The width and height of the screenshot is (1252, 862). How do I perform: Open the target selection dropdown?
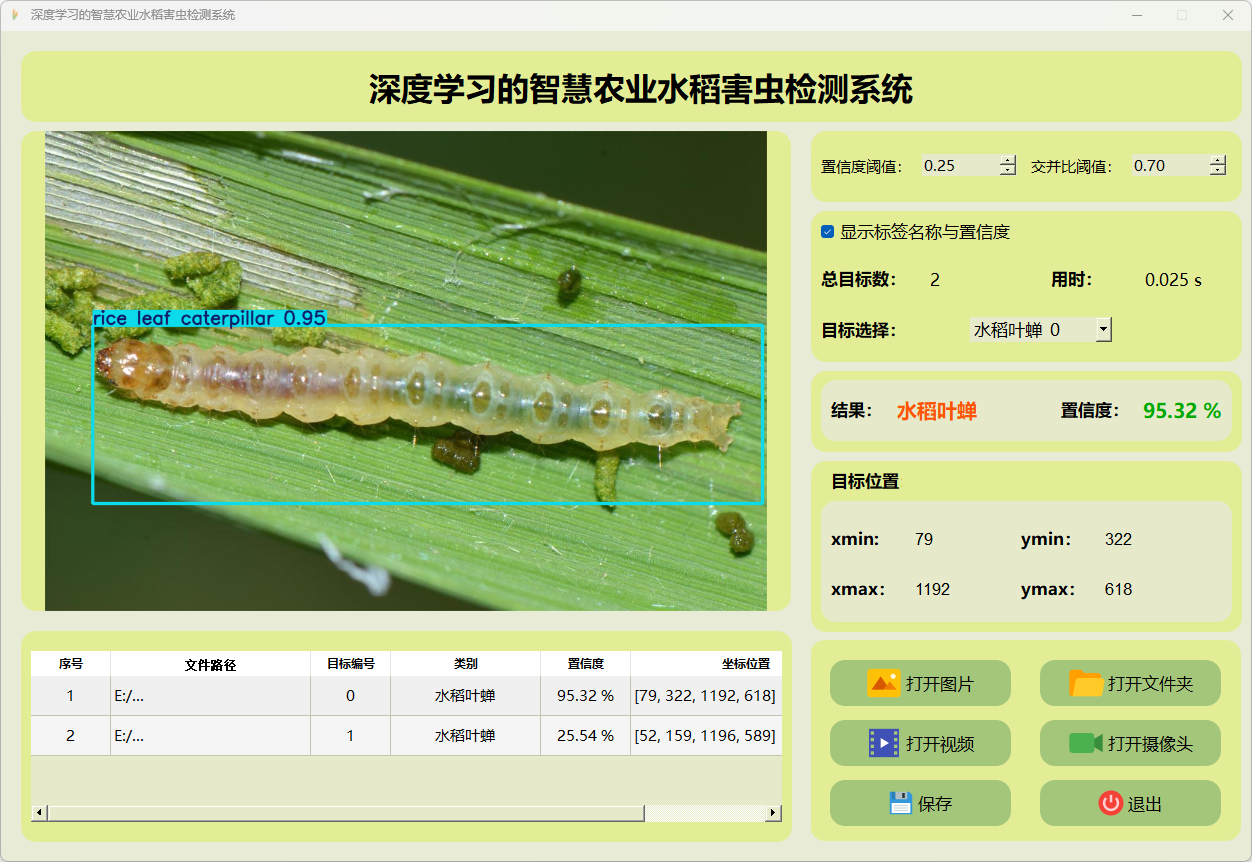1103,329
